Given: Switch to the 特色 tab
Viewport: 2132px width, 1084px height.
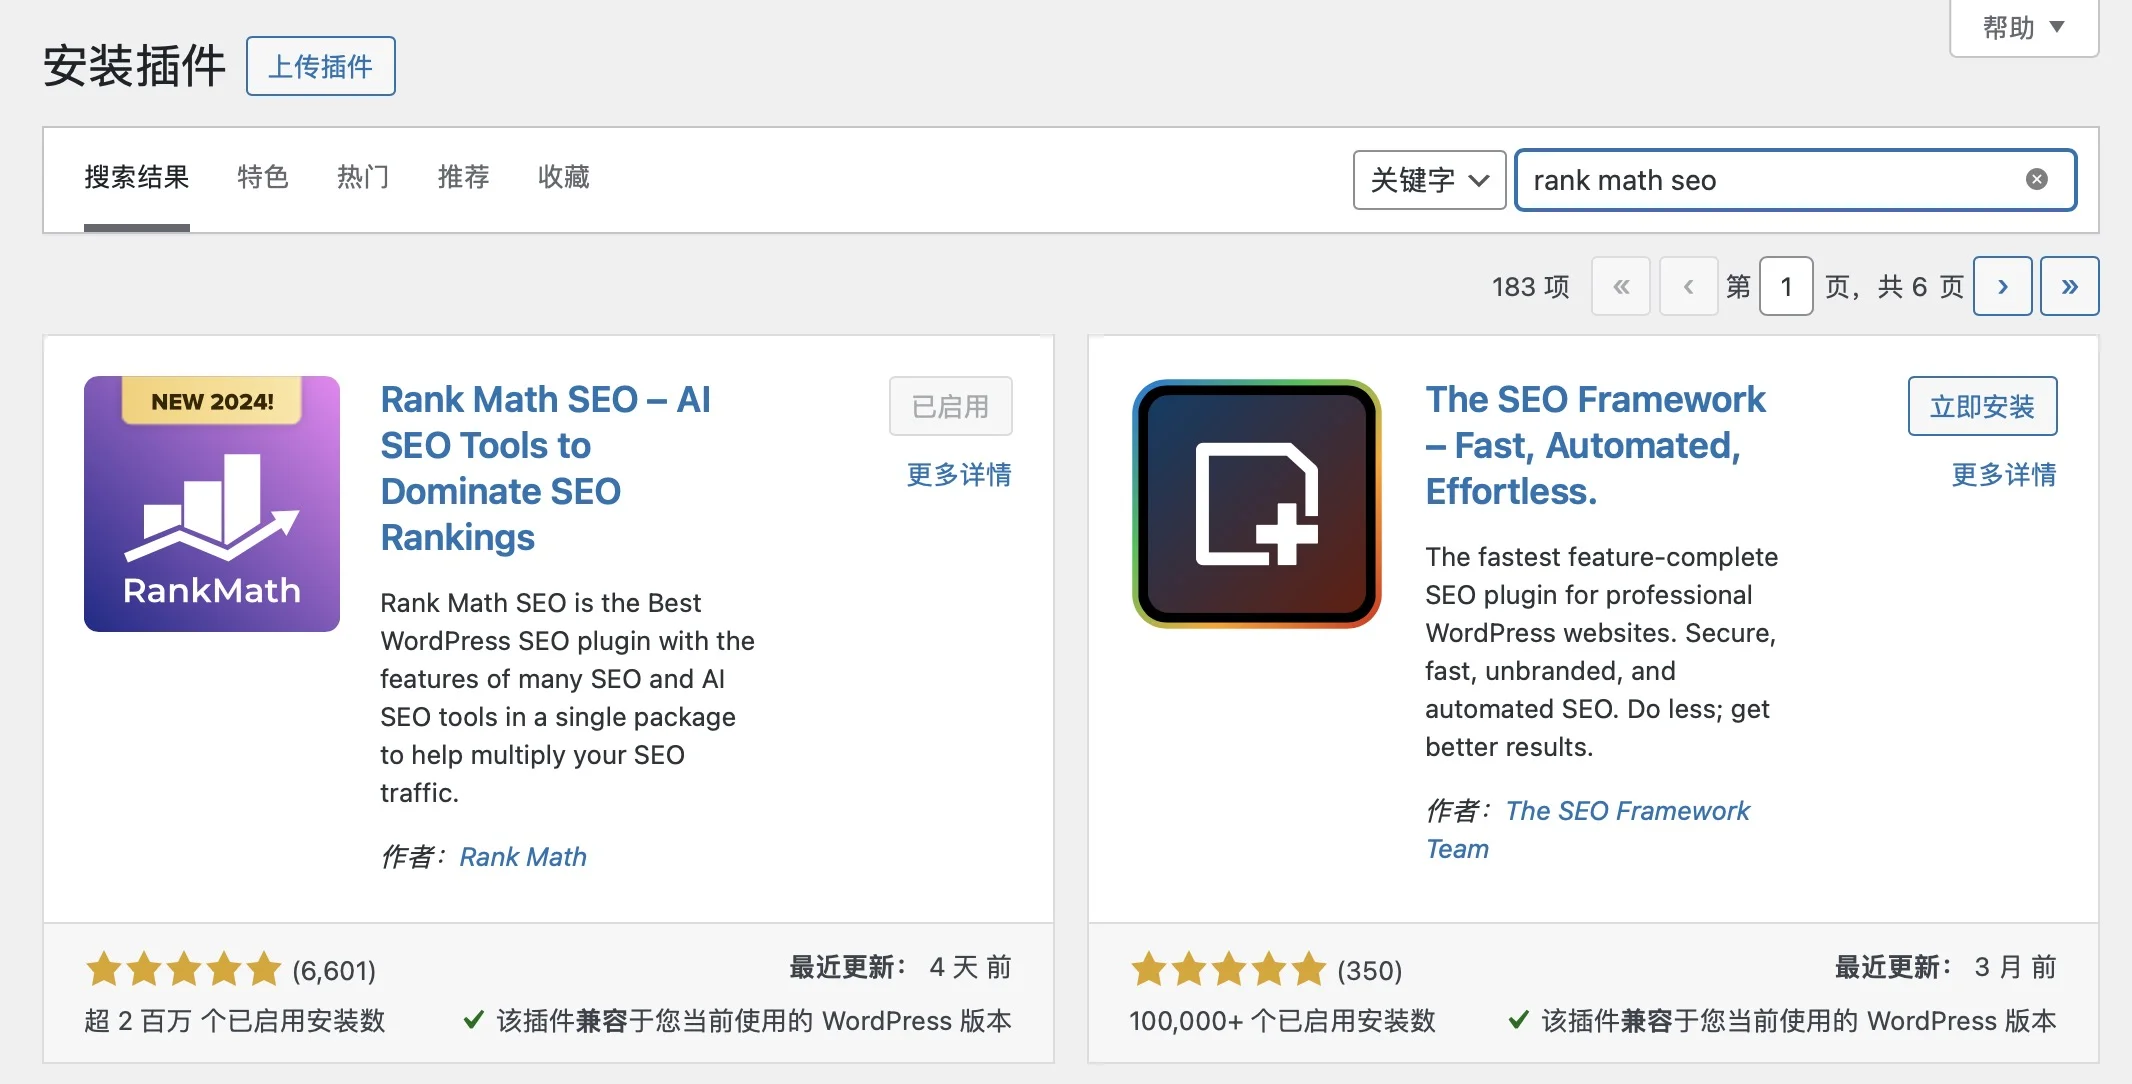Looking at the screenshot, I should point(263,177).
